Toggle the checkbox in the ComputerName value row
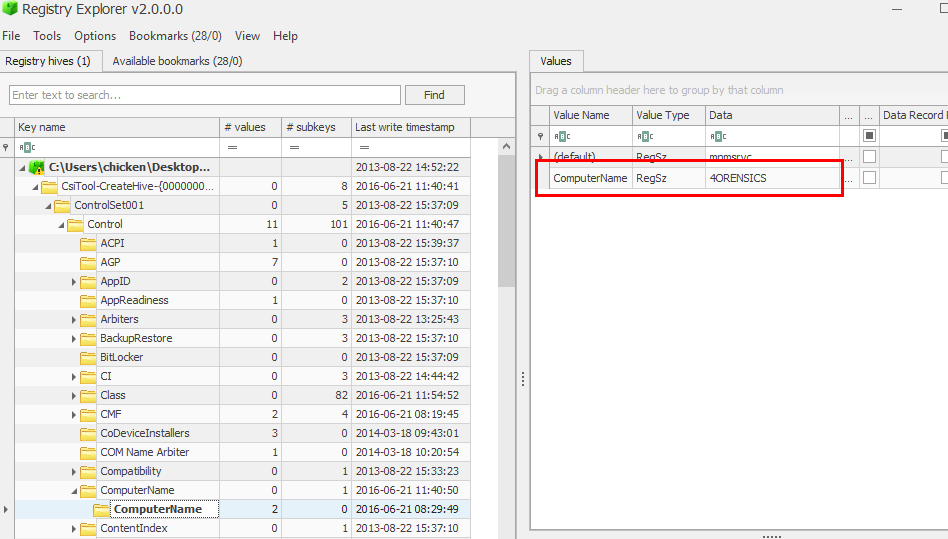Viewport: 948px width, 539px height. pyautogui.click(x=869, y=178)
